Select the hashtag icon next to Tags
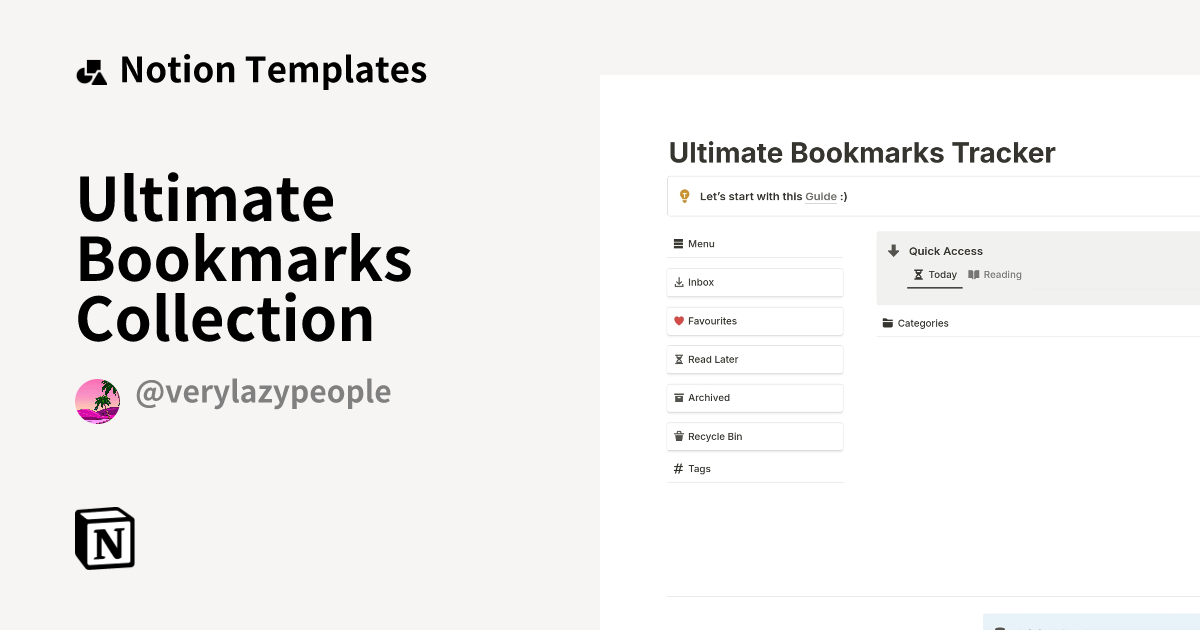Viewport: 1200px width, 630px height. pos(677,468)
